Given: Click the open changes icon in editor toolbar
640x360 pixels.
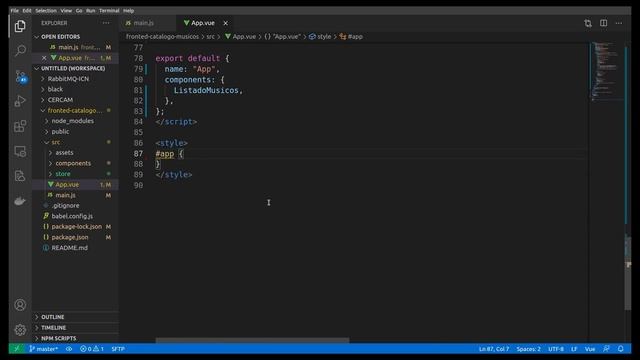Looking at the screenshot, I should [588, 23].
